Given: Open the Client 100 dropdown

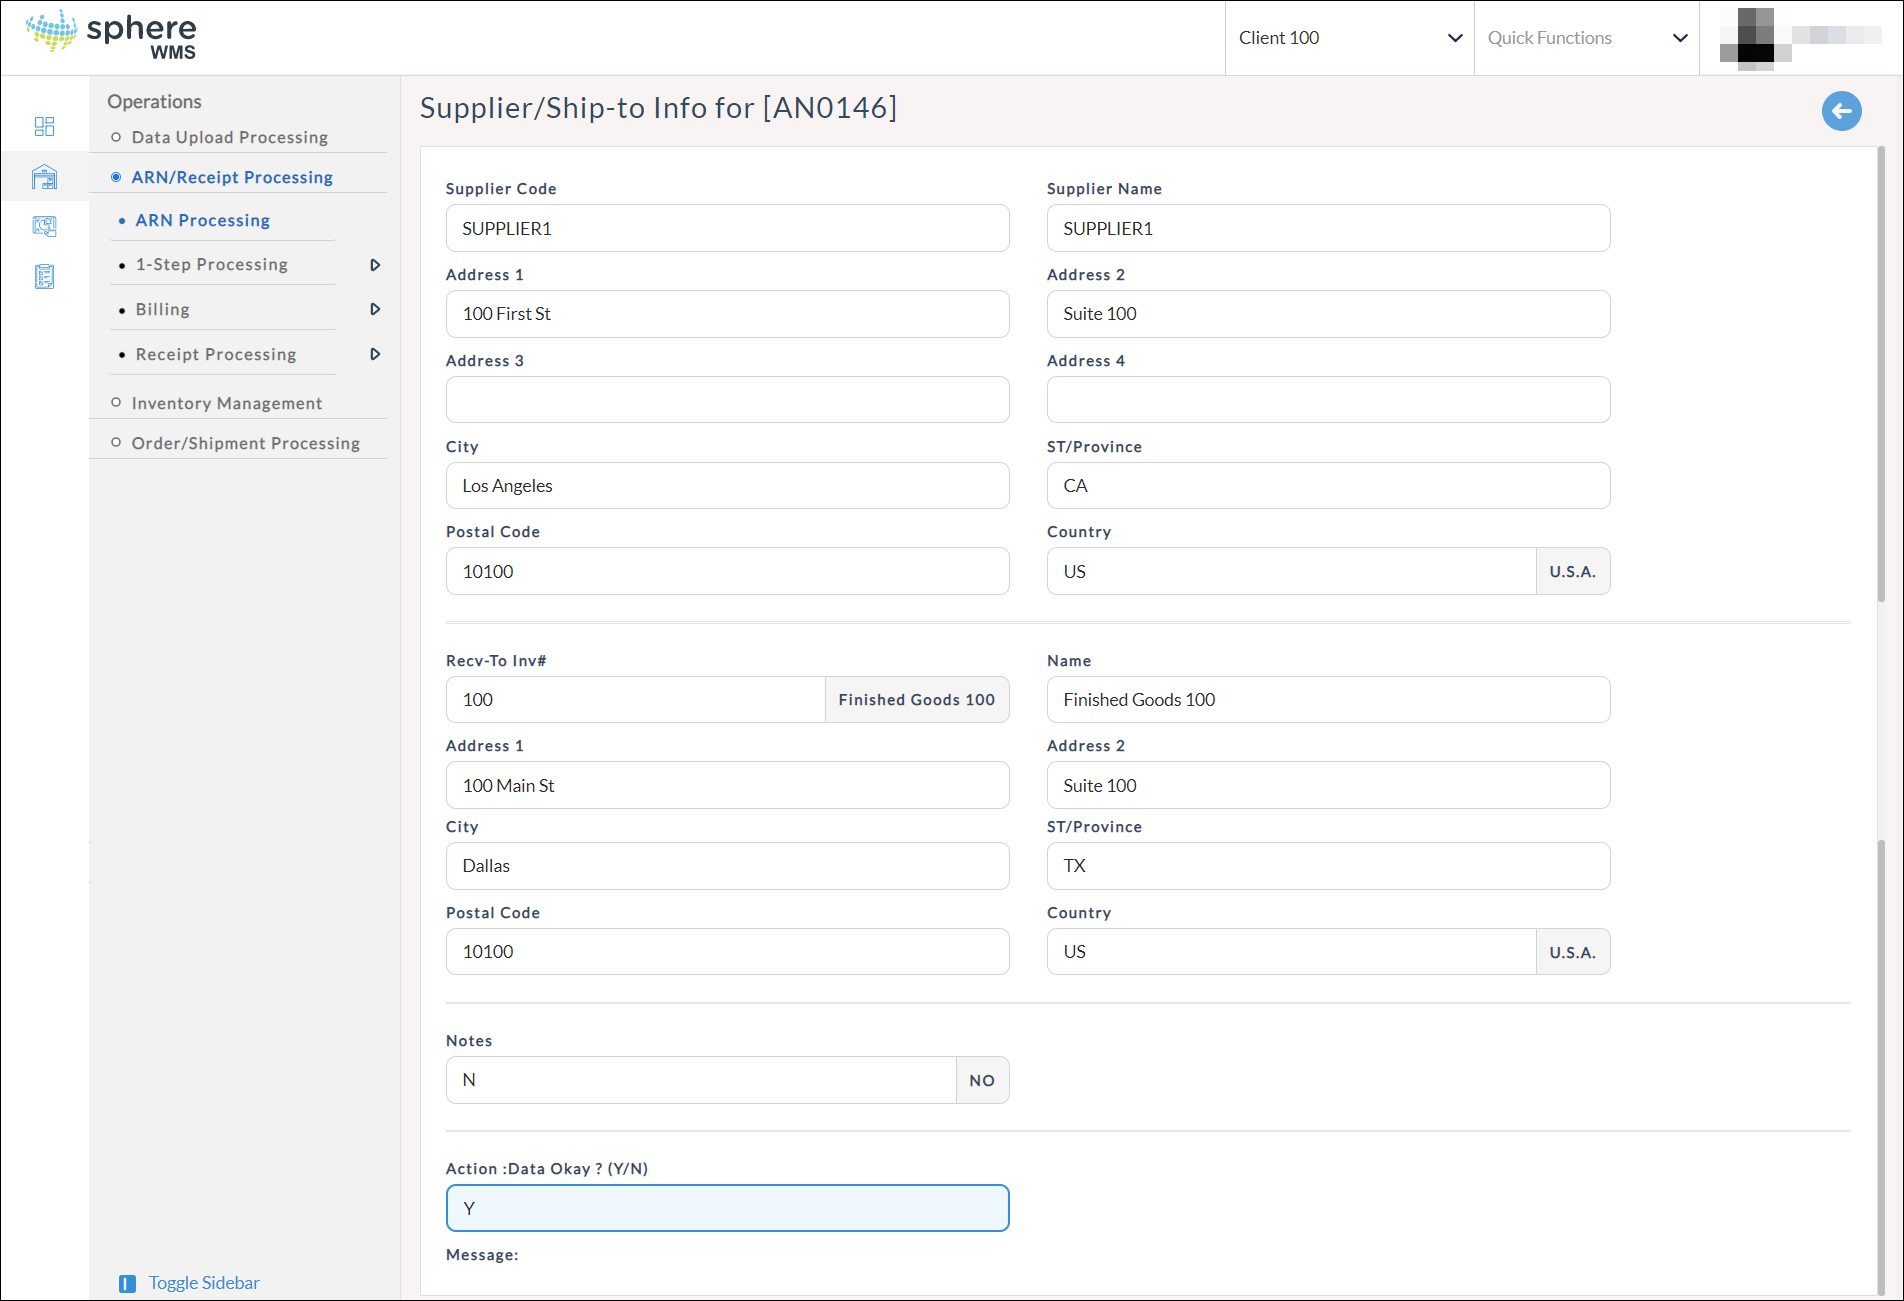Looking at the screenshot, I should tap(1349, 38).
